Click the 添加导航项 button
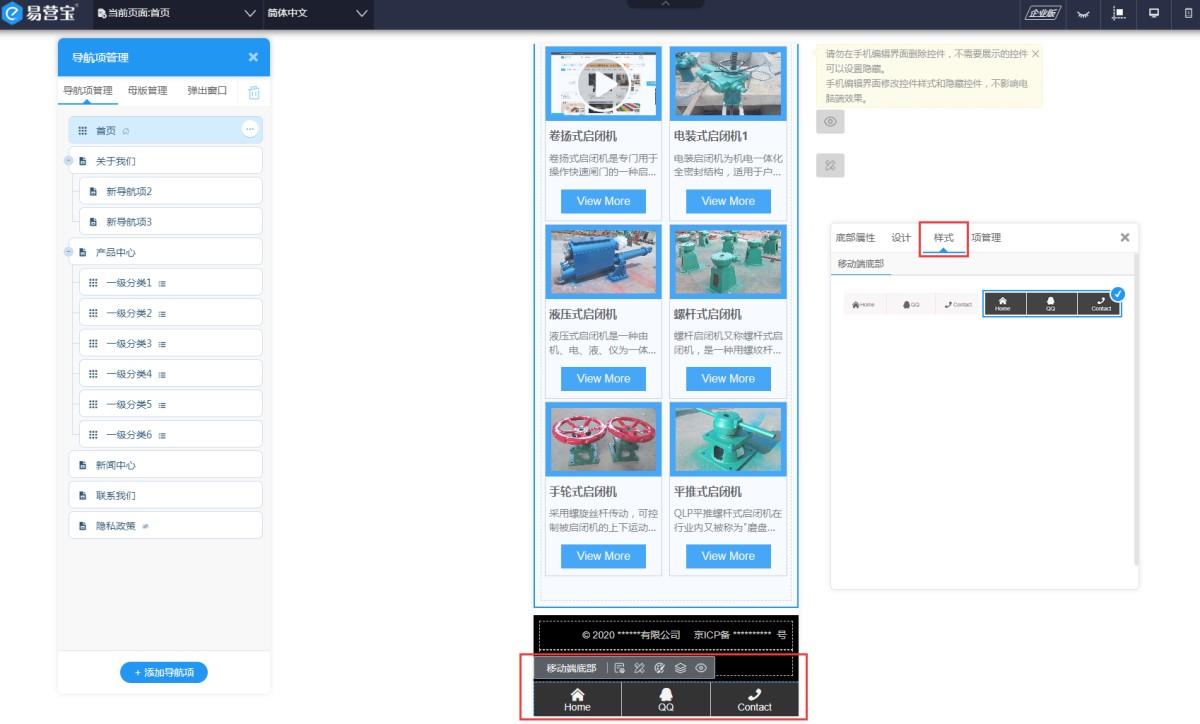This screenshot has height=724, width=1200. pos(164,673)
